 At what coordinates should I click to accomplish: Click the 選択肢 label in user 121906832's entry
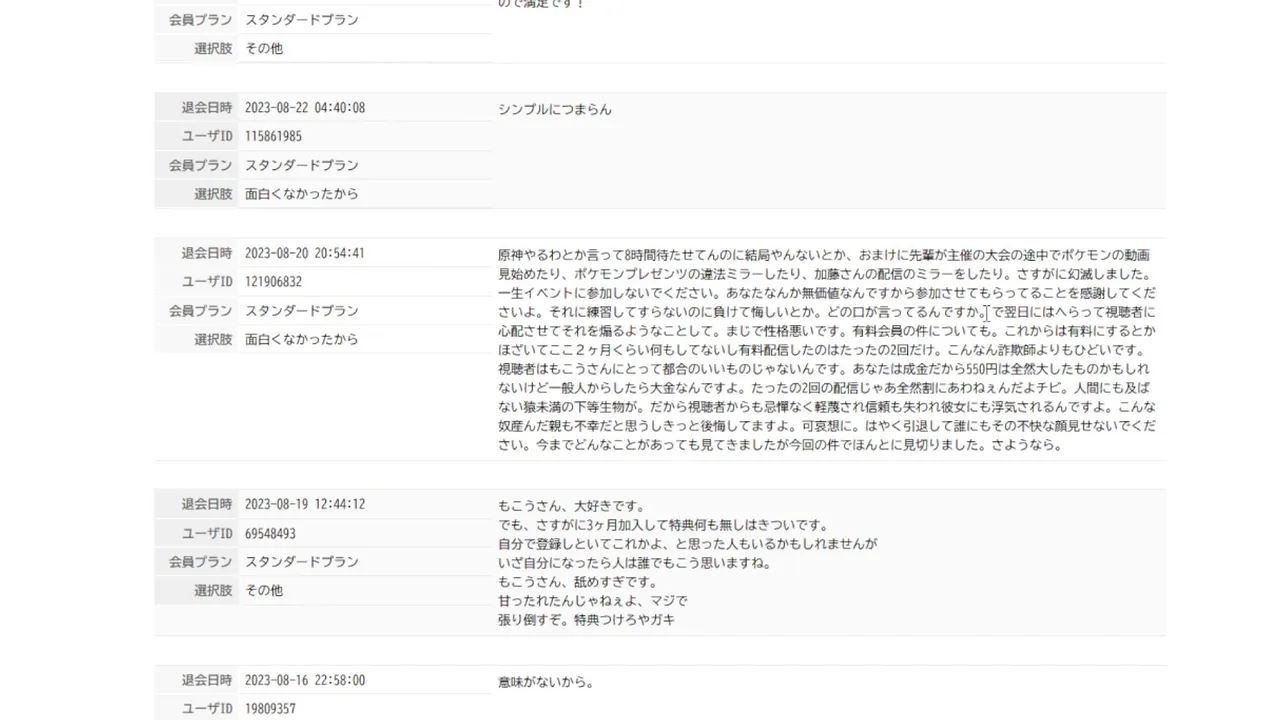click(213, 340)
